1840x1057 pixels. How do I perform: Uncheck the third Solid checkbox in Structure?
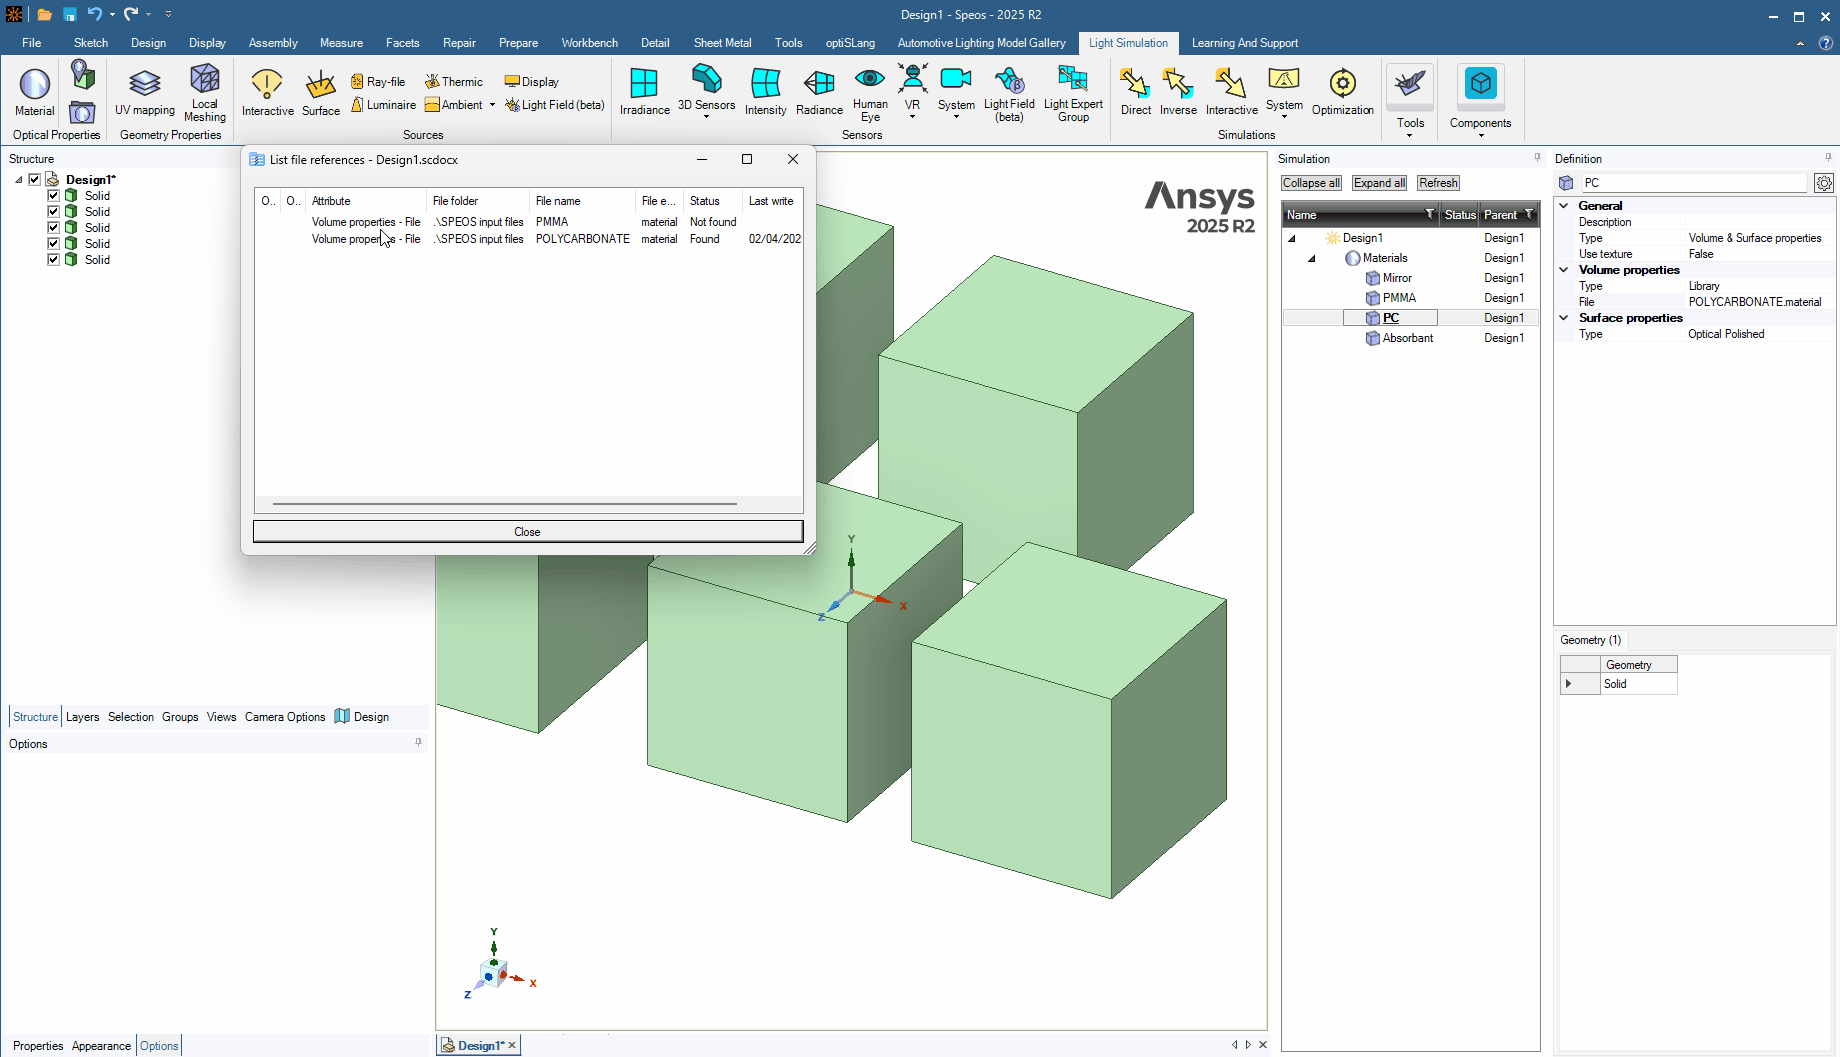[x=54, y=228]
